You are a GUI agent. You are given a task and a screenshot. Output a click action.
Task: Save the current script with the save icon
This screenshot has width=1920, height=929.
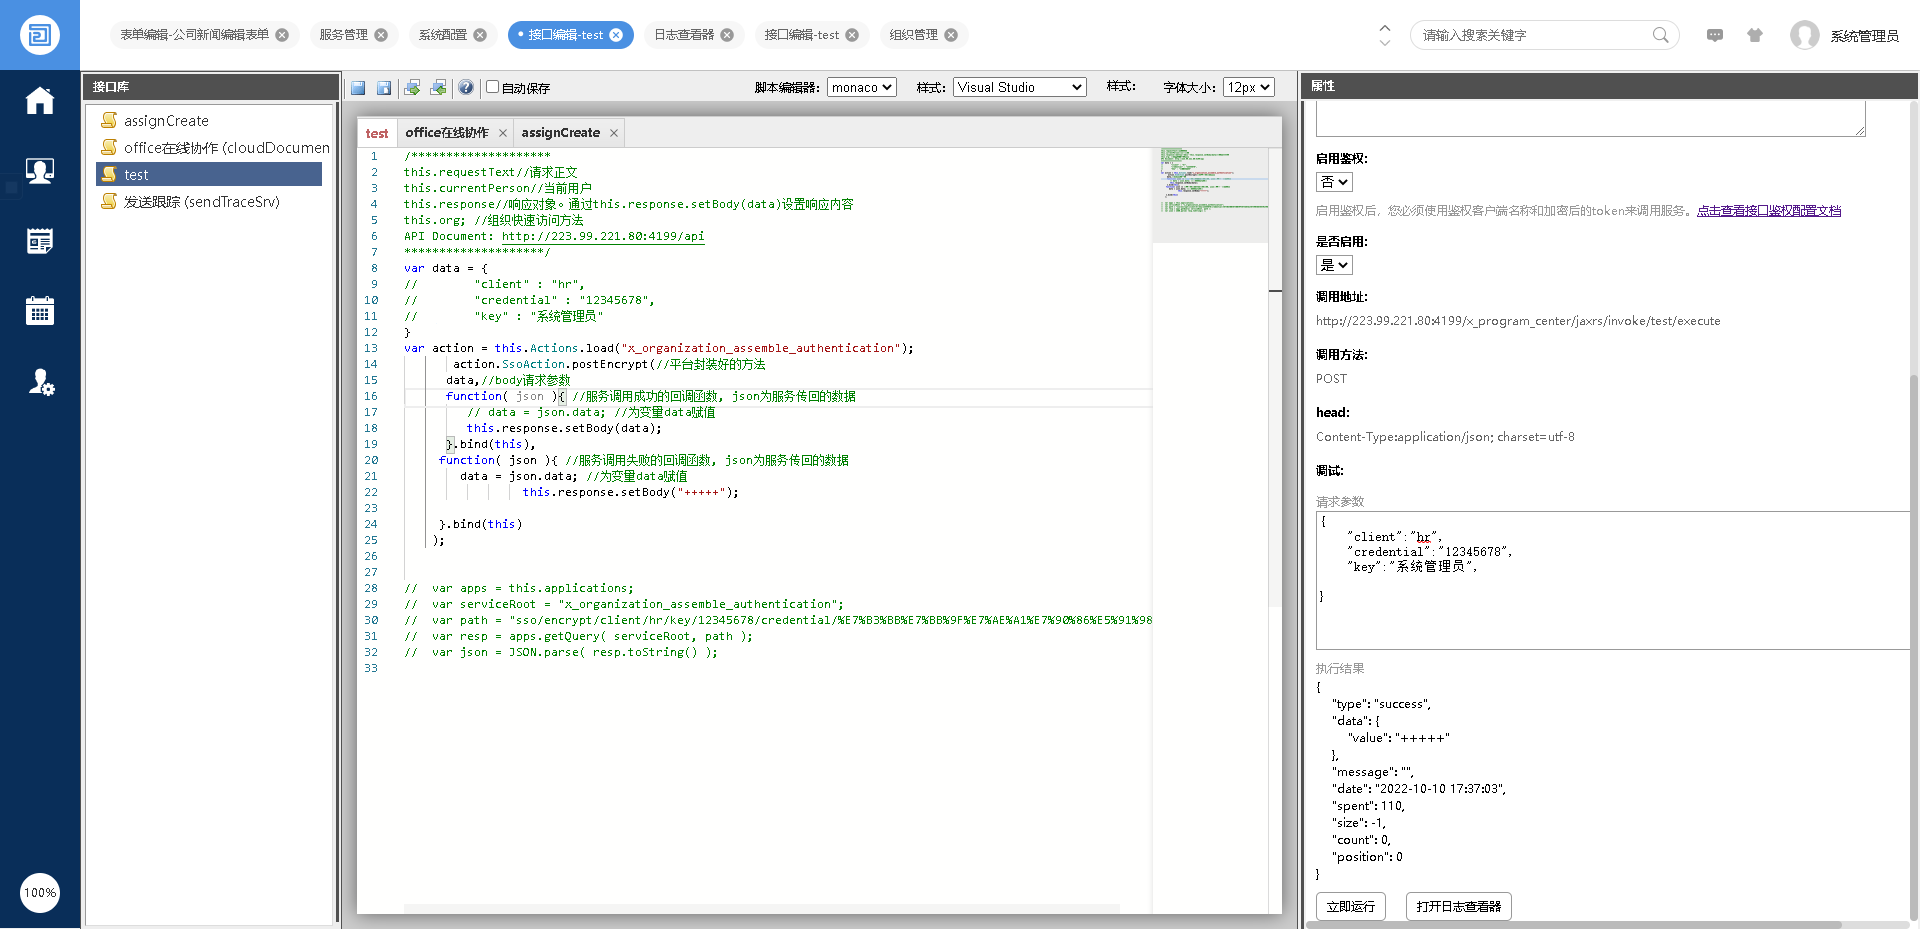click(x=358, y=88)
